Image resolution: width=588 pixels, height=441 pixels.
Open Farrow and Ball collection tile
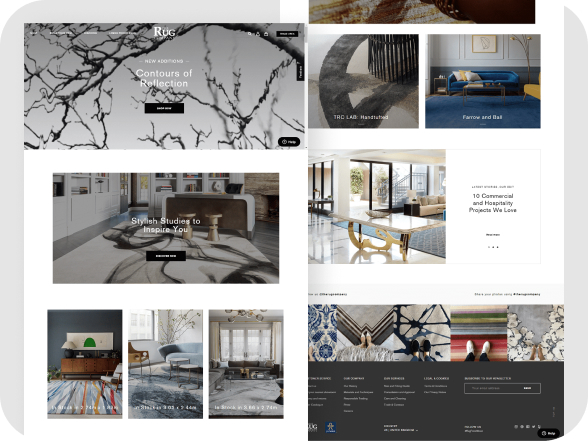[483, 81]
